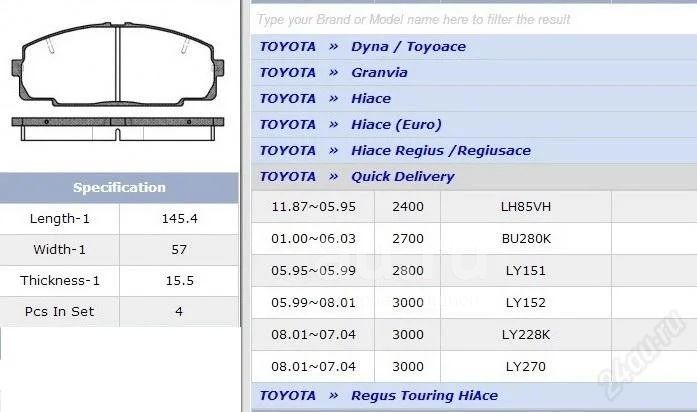
Task: Select date range 05.99~08.01
Action: point(313,303)
